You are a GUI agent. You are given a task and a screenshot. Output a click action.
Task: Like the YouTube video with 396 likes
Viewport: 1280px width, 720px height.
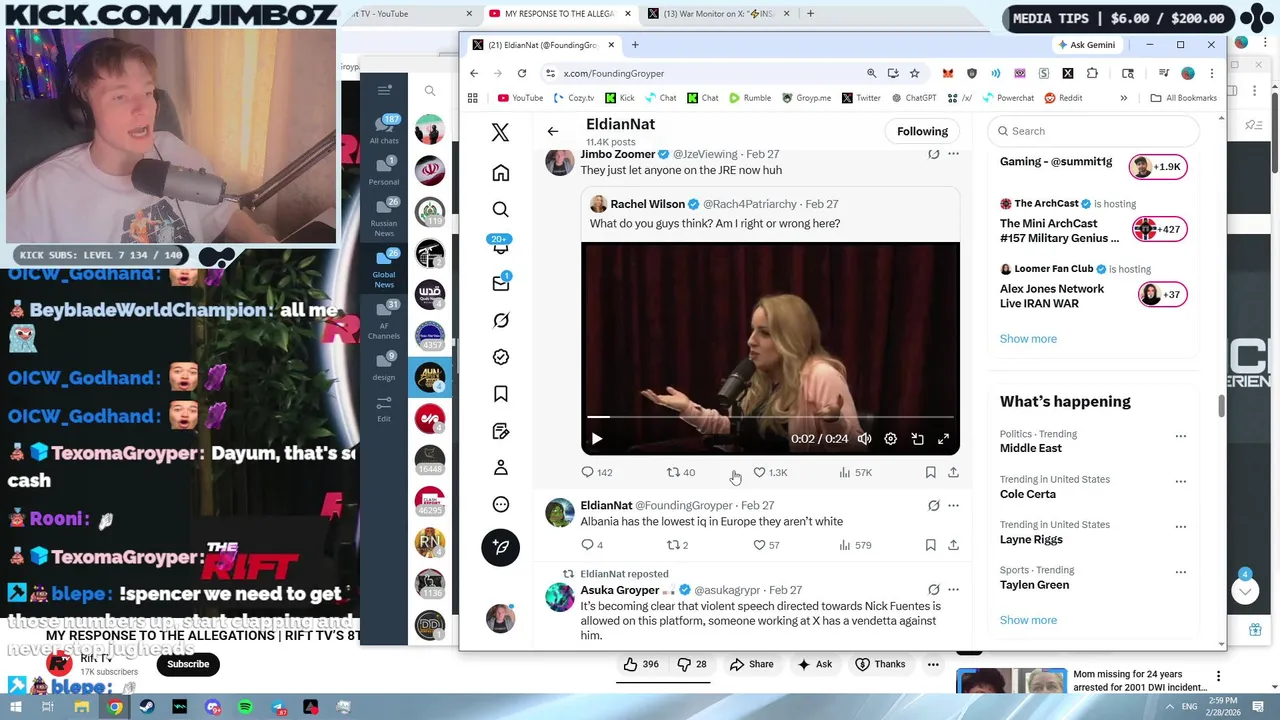(x=641, y=664)
